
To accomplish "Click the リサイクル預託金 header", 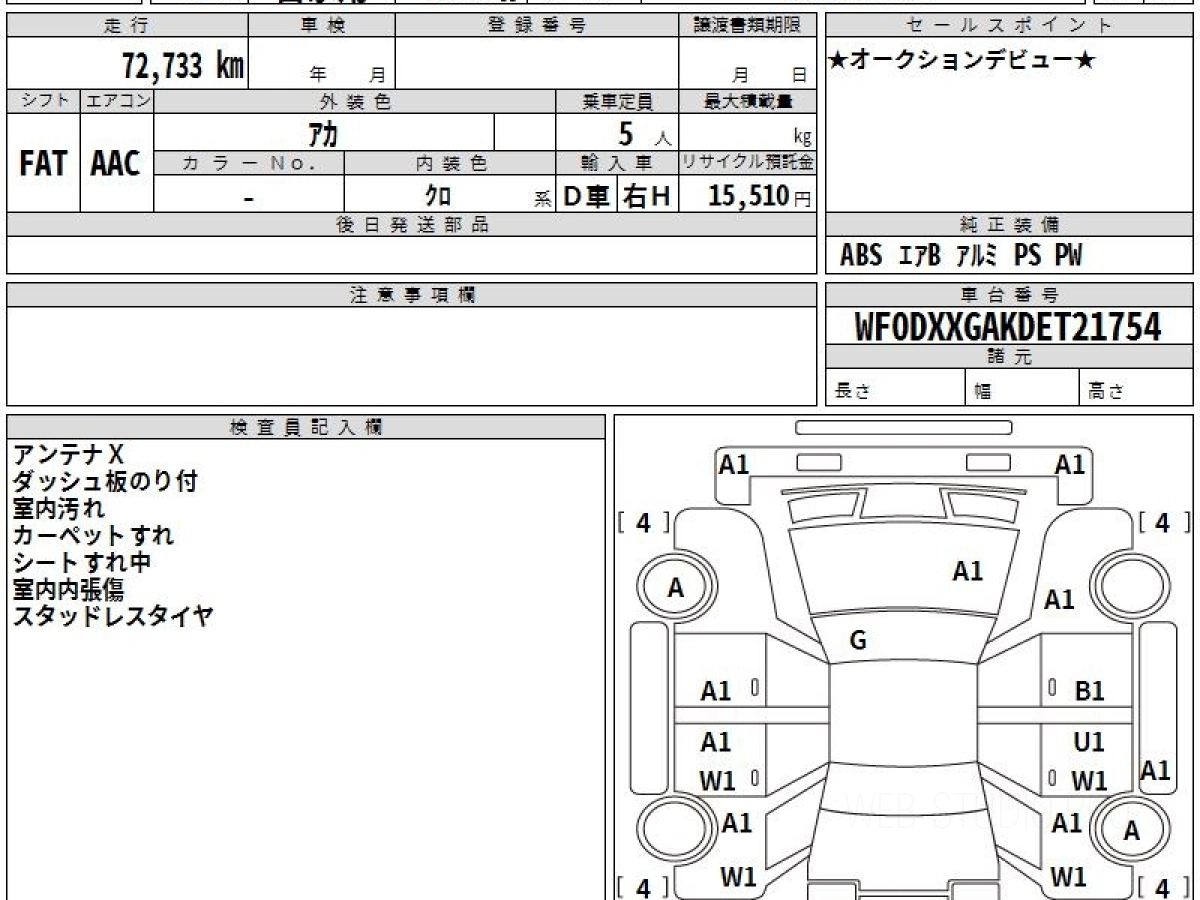I will [x=747, y=163].
